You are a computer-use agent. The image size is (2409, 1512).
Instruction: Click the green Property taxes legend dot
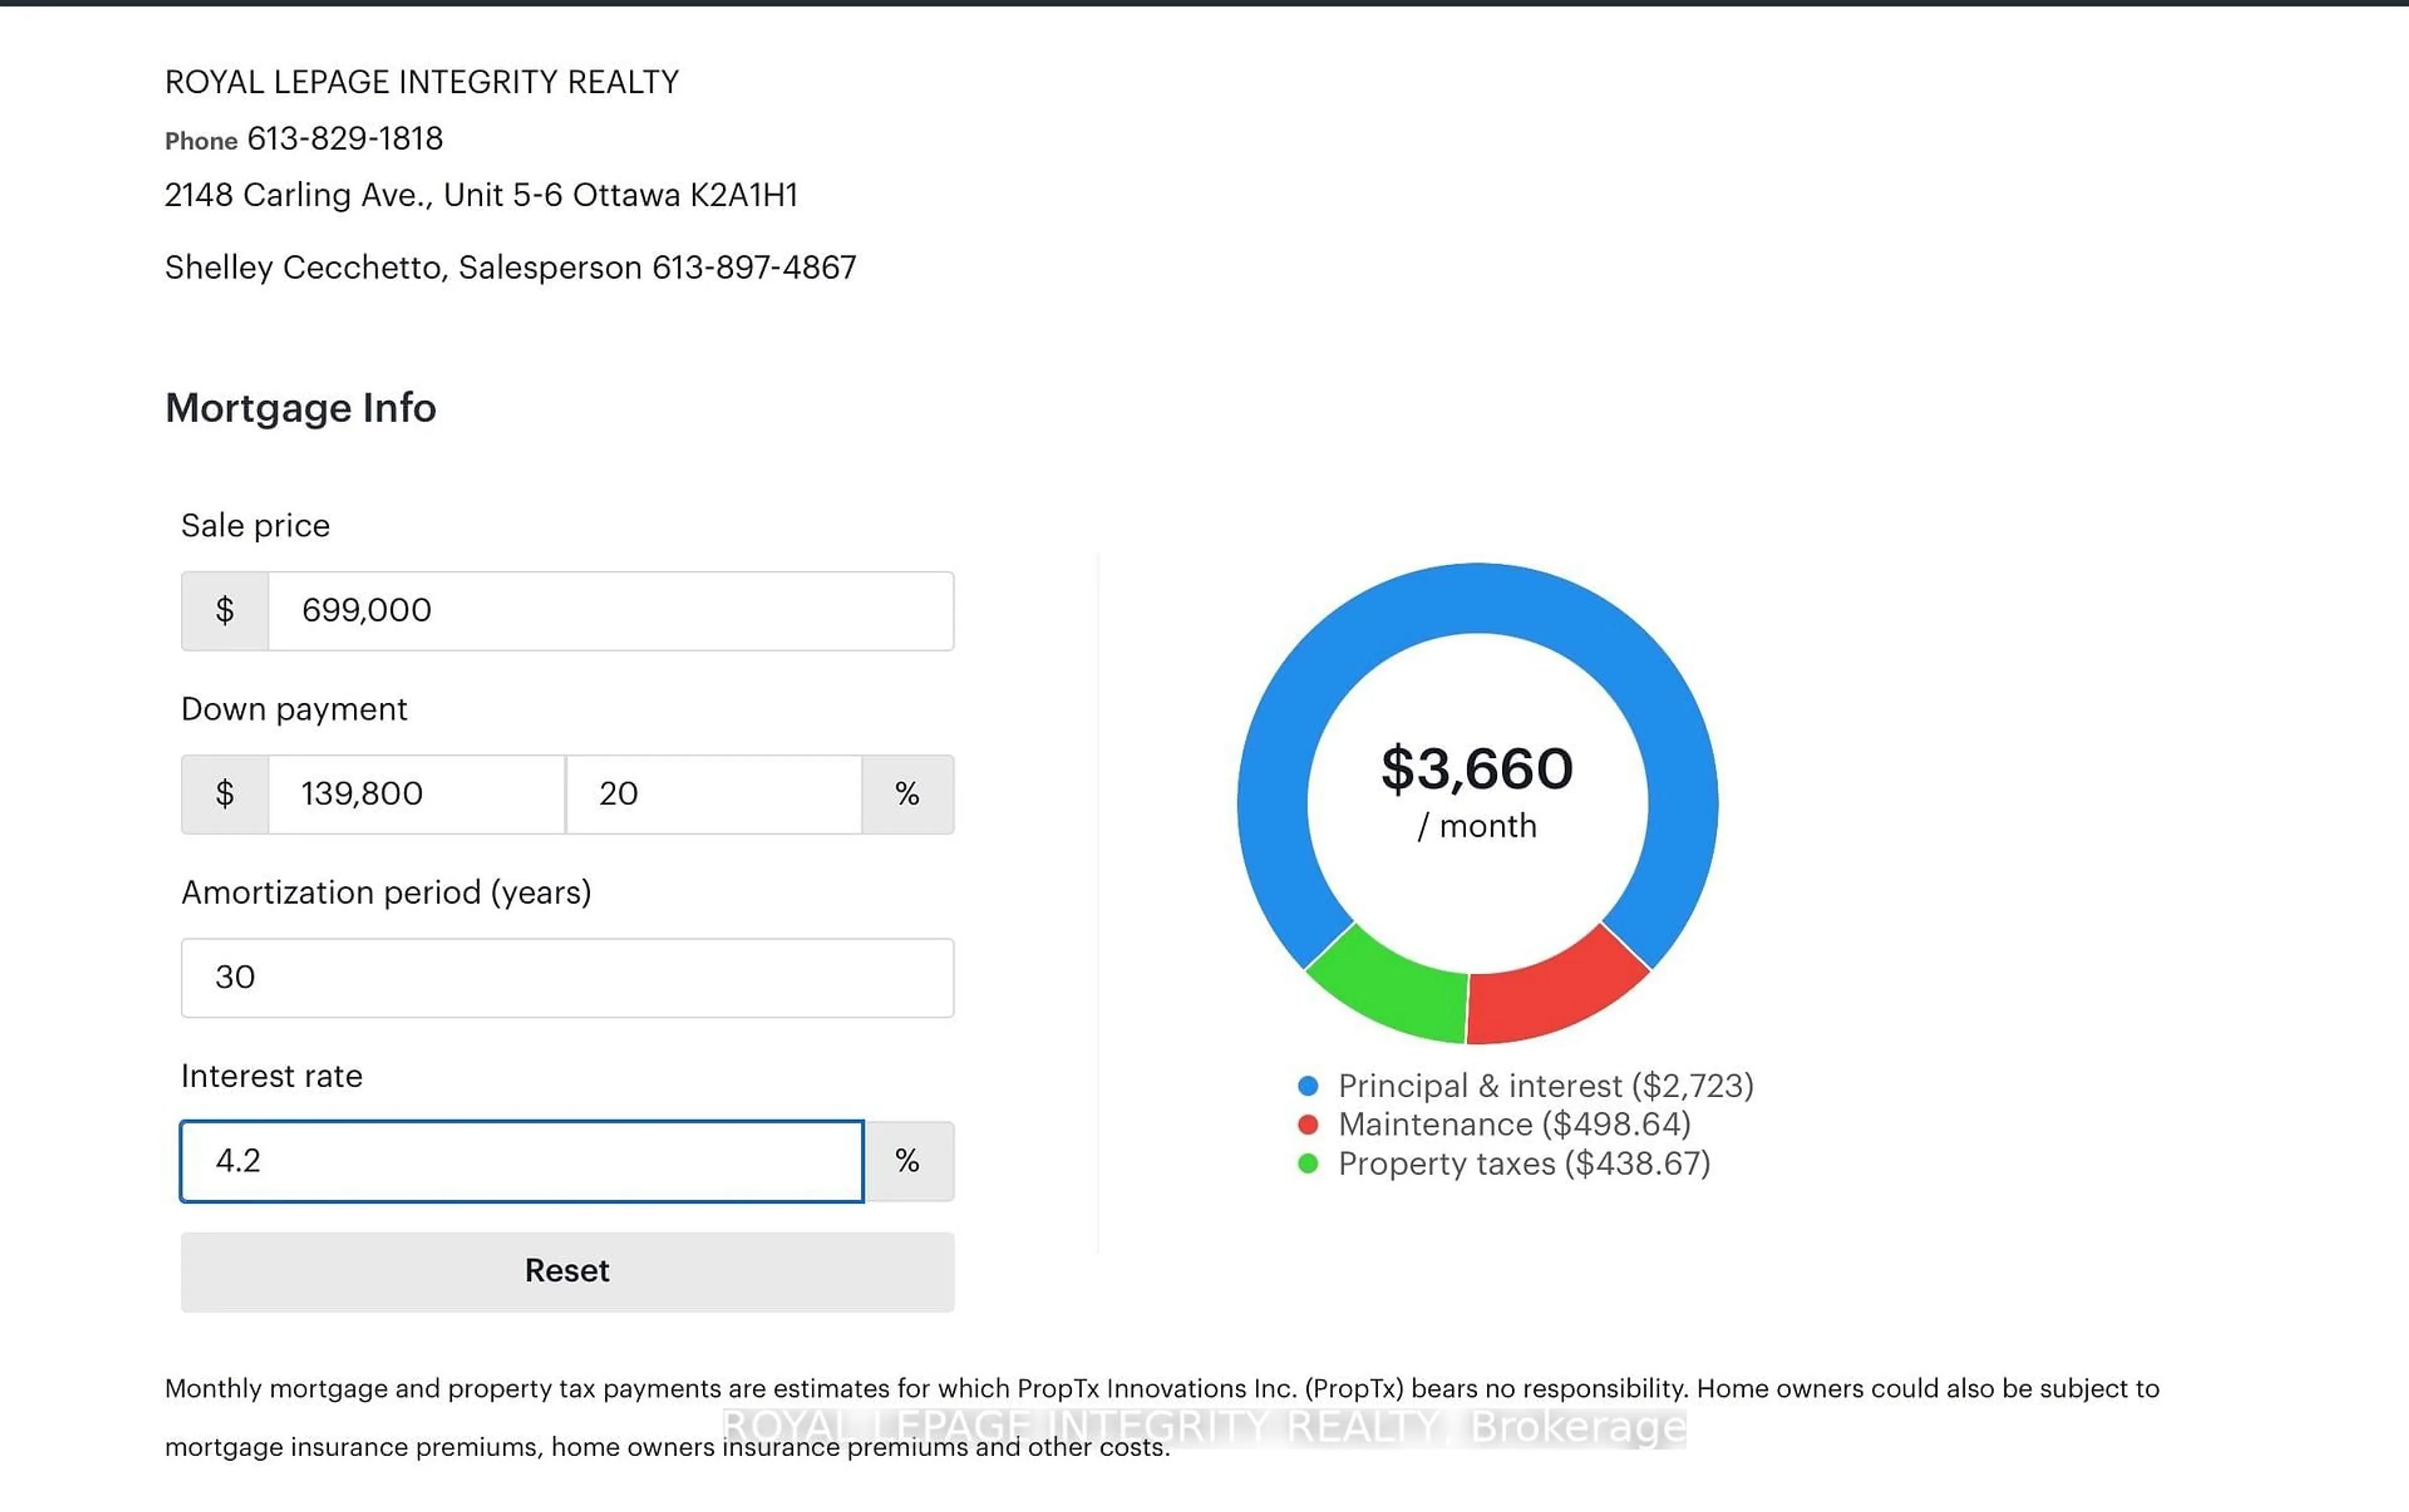point(1308,1164)
